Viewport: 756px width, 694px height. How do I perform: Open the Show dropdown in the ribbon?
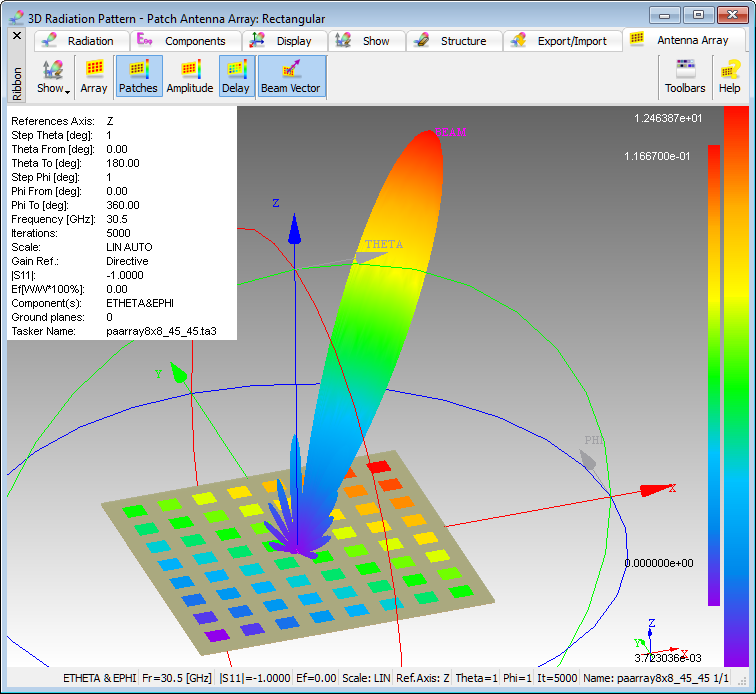(53, 77)
